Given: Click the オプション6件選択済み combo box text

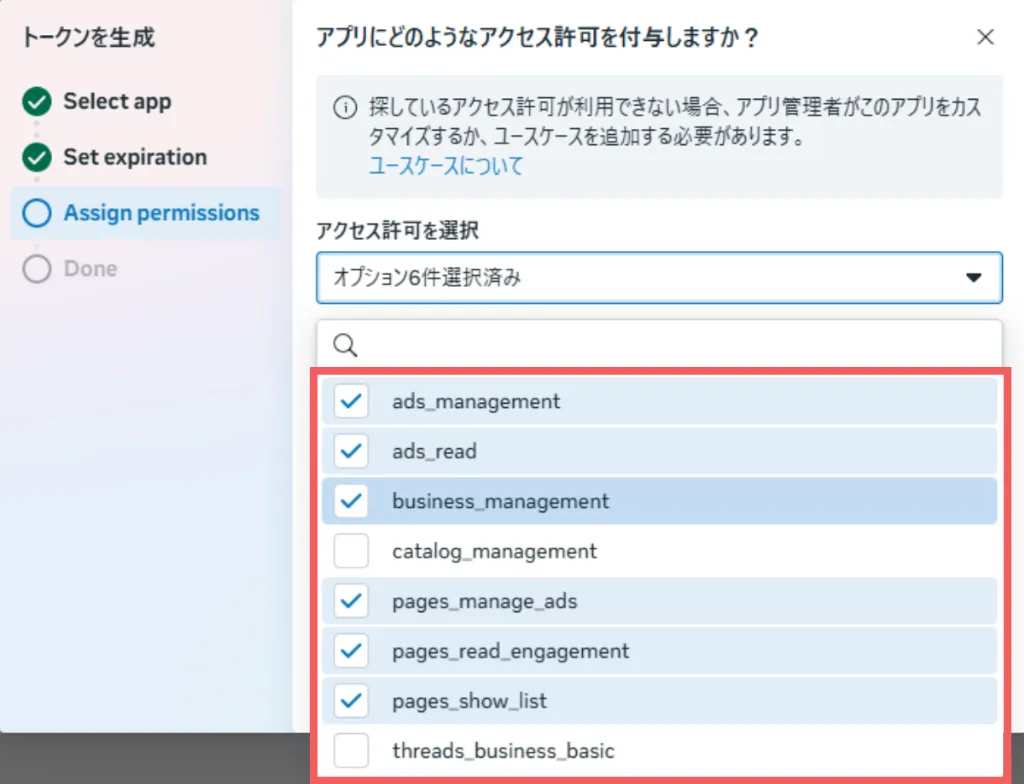Looking at the screenshot, I should (427, 278).
